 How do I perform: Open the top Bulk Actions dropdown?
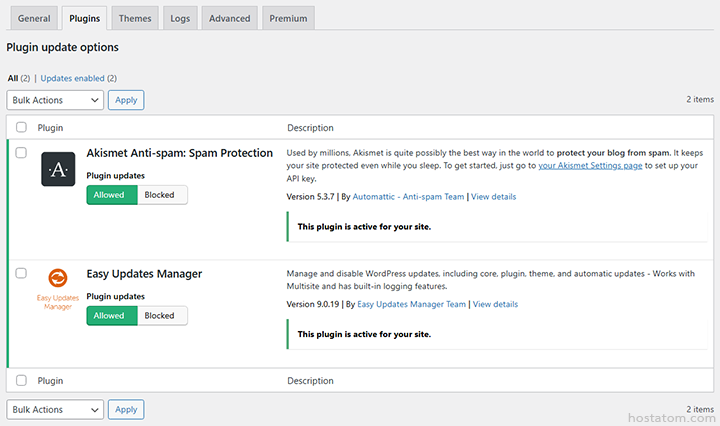[x=55, y=100]
